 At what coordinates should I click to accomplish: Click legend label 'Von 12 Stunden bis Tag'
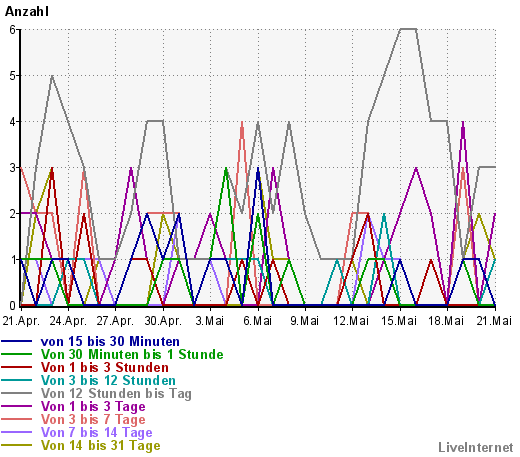coord(116,393)
